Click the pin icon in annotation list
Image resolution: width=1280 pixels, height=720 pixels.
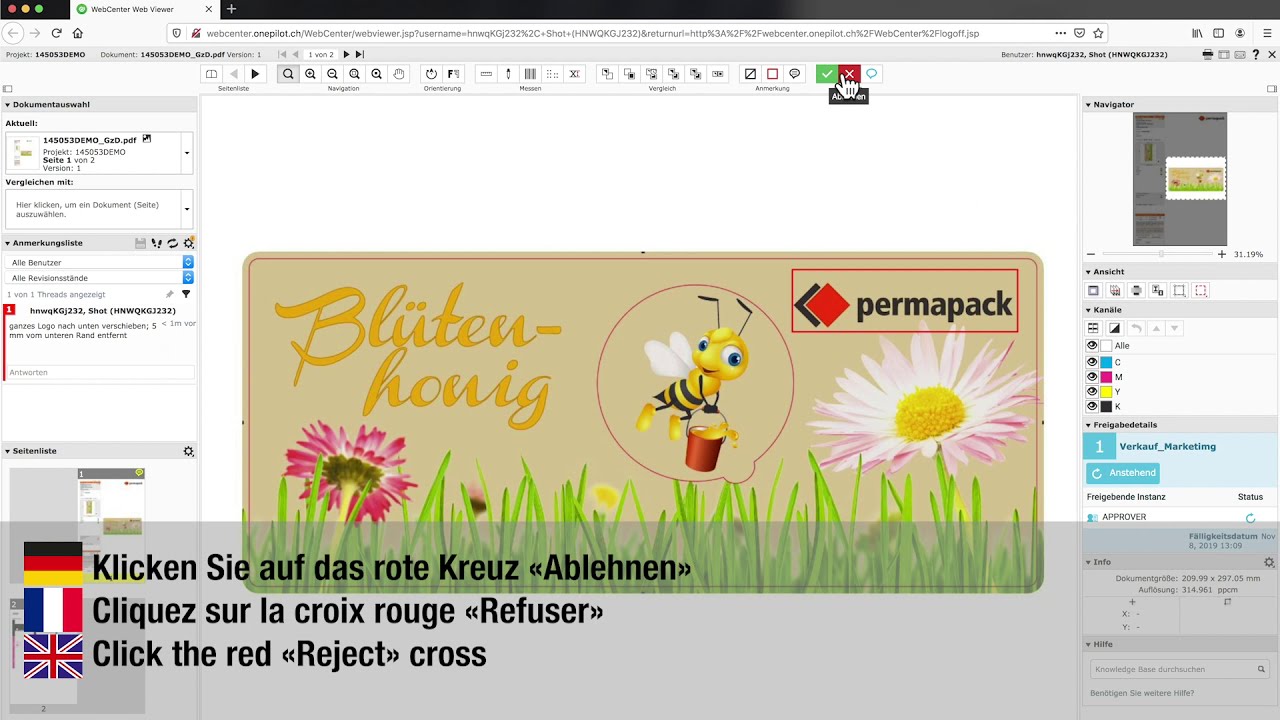coord(169,295)
